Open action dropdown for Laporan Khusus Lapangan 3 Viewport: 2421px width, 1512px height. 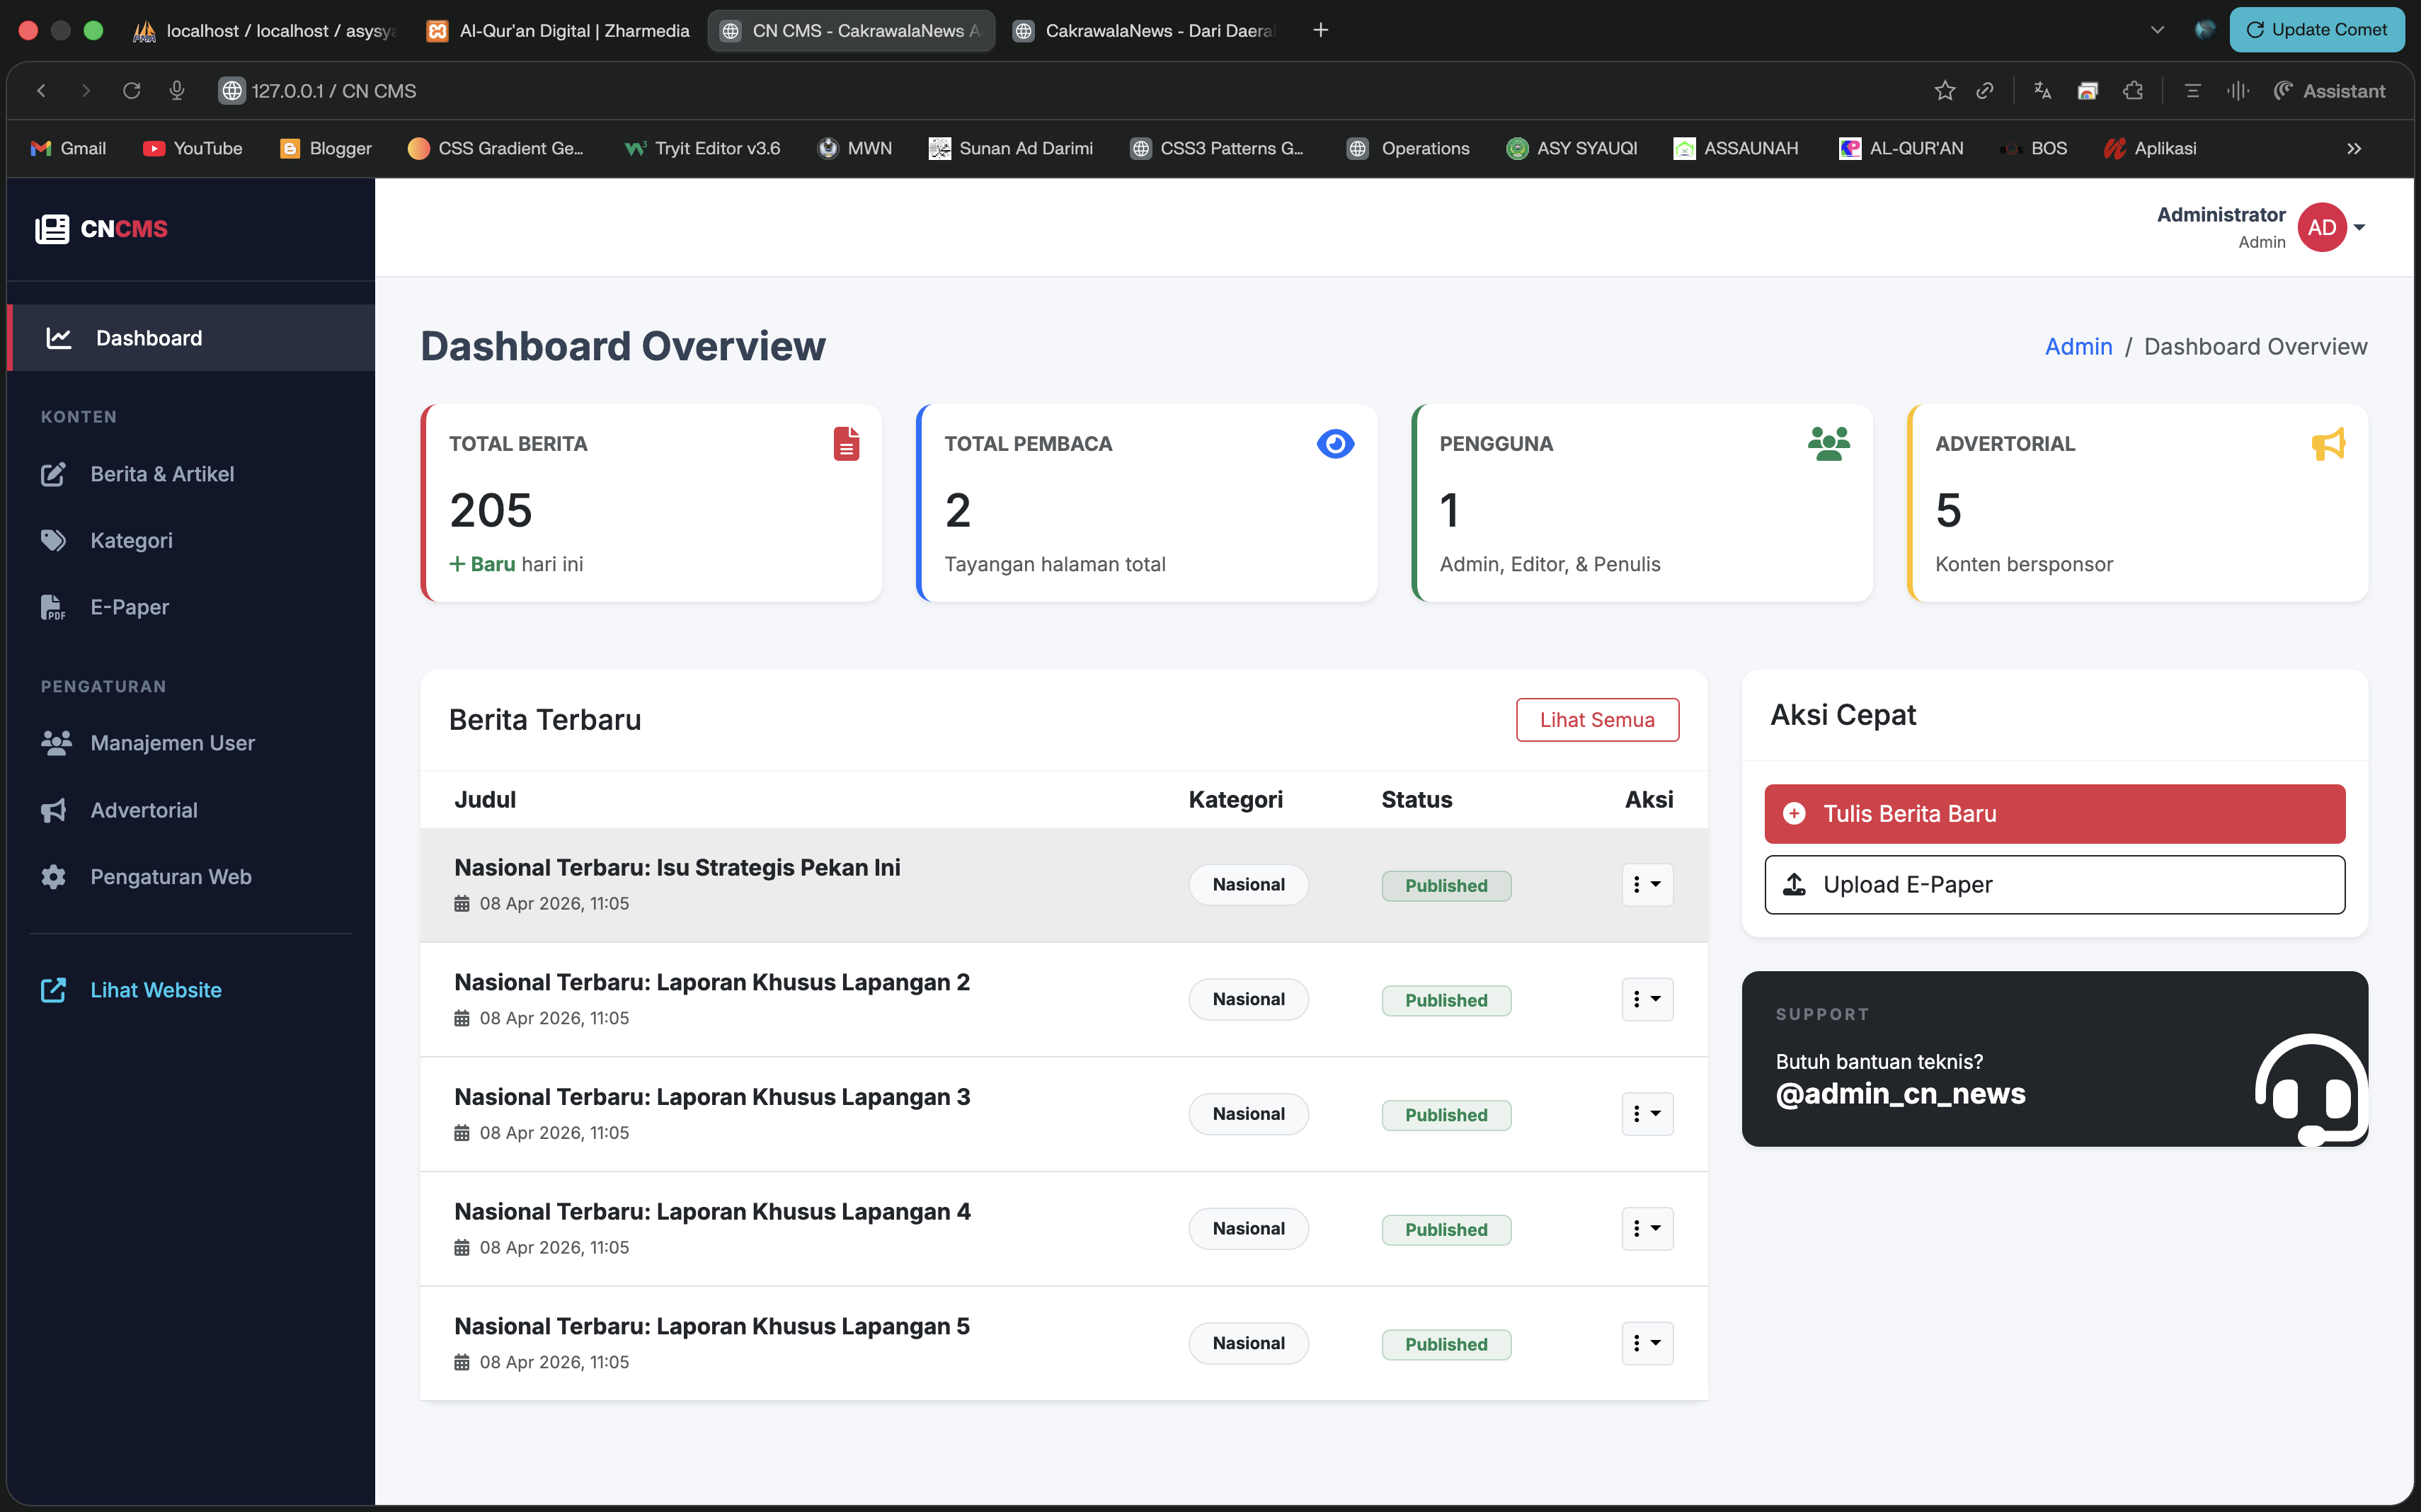click(x=1646, y=1114)
